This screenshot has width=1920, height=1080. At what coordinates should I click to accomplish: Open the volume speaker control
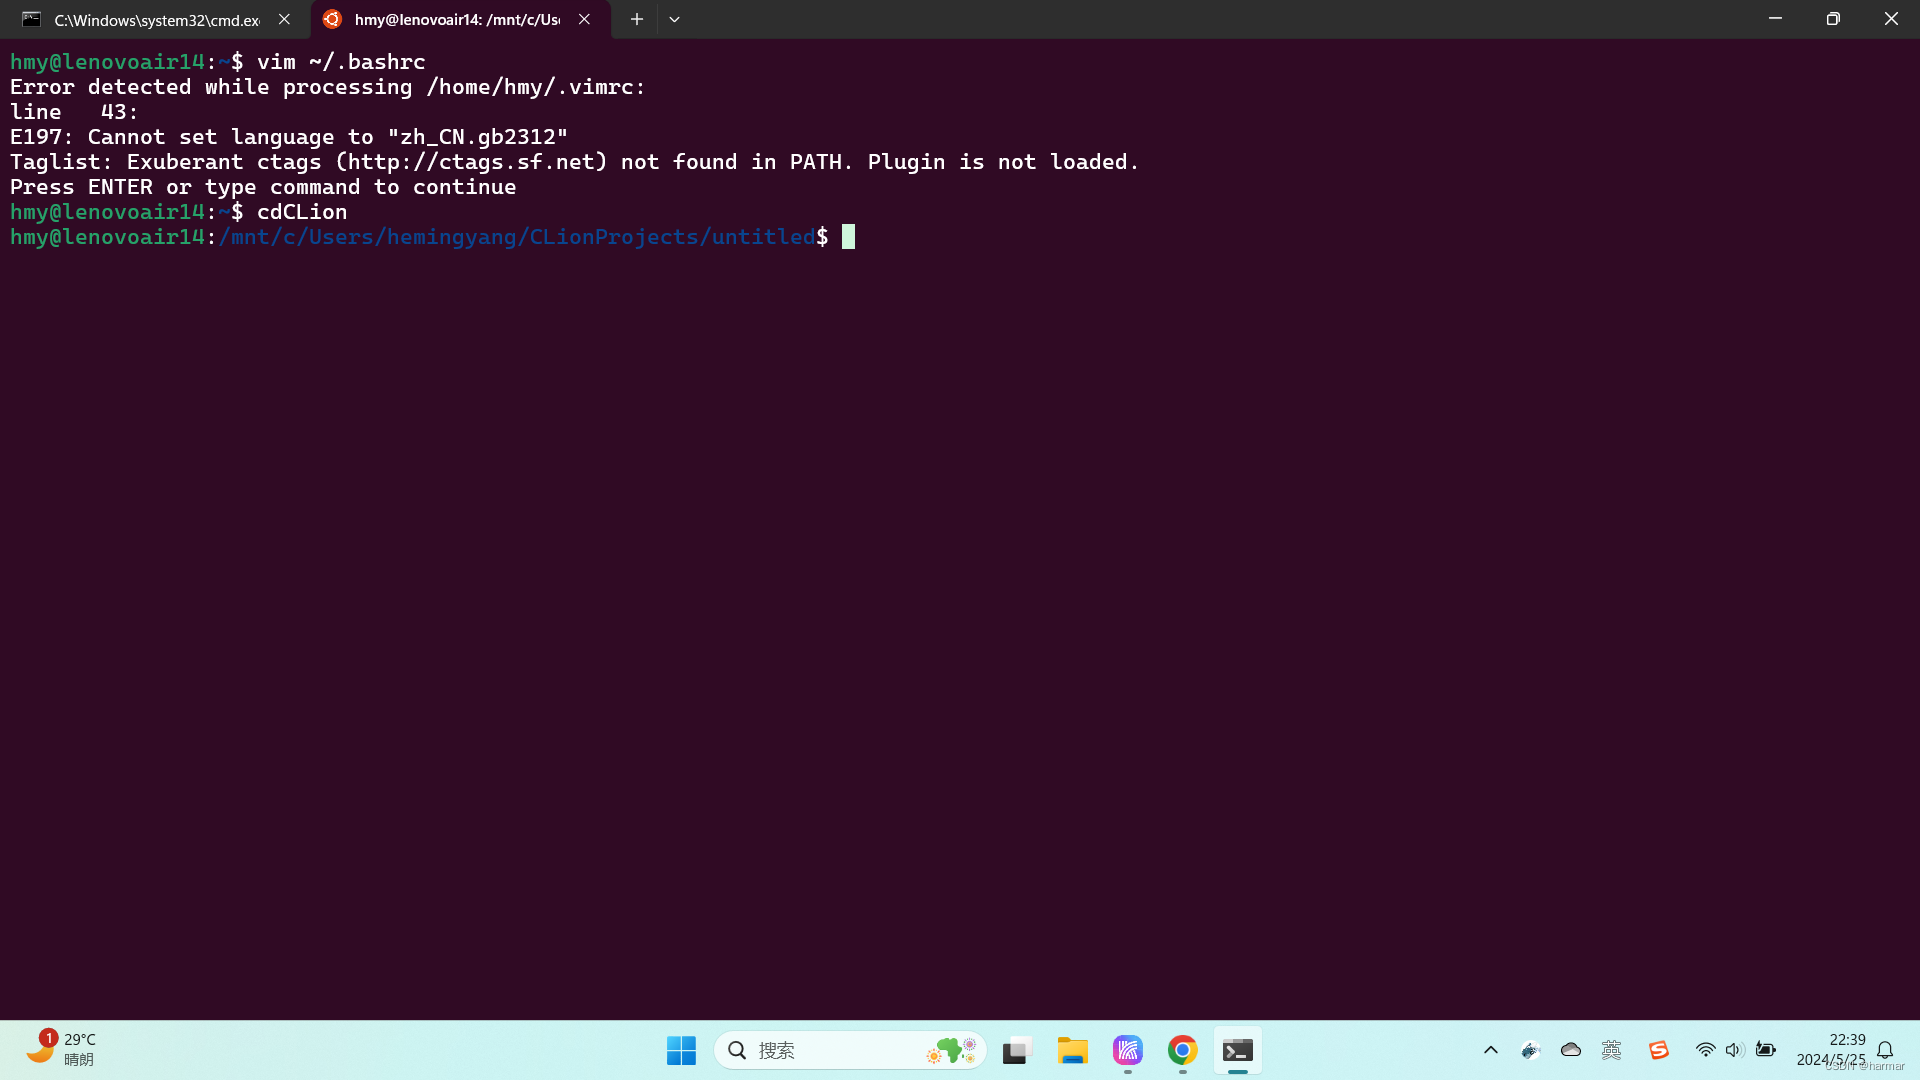coord(1734,1050)
